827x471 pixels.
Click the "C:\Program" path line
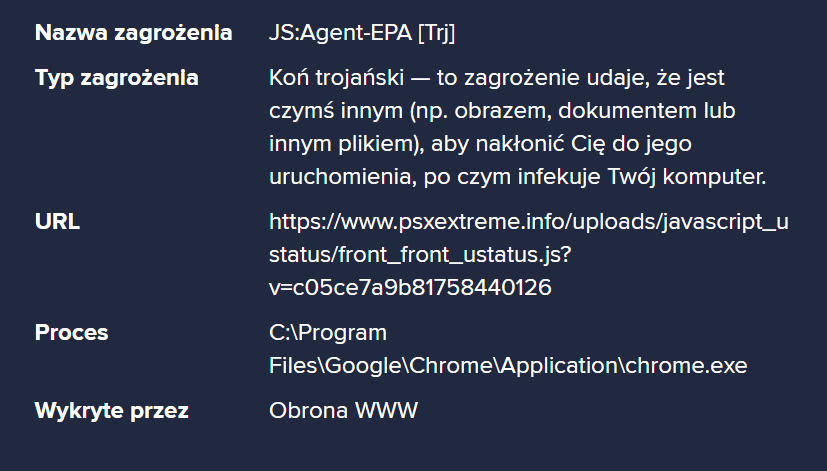[x=328, y=333]
